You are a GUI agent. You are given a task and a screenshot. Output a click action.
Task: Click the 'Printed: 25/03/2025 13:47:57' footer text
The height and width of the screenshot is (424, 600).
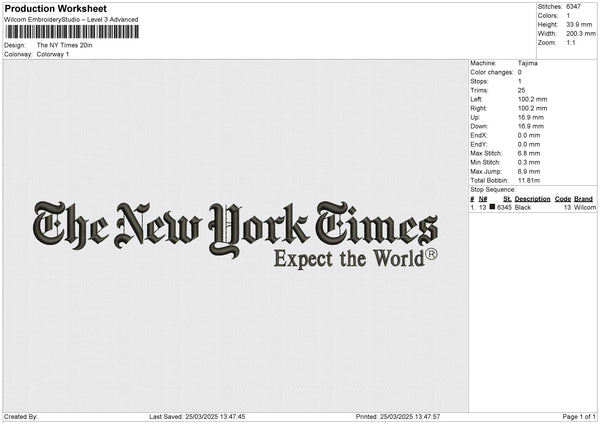(x=398, y=417)
